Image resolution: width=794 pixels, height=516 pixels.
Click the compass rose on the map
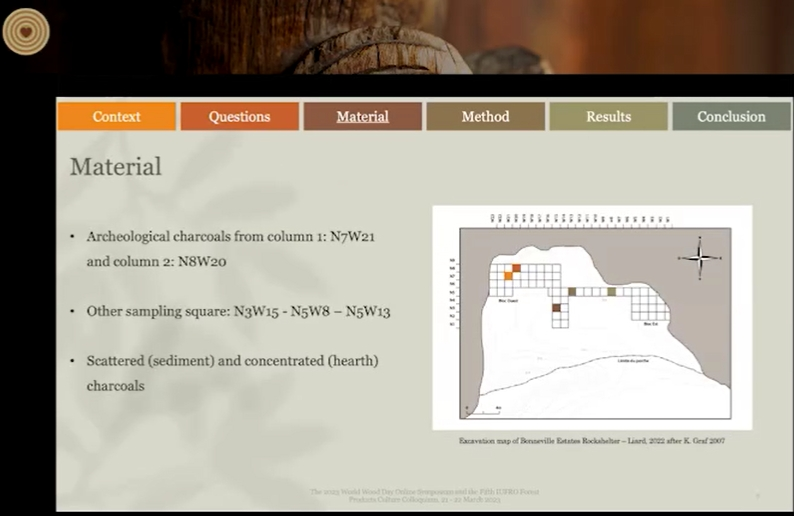700,257
